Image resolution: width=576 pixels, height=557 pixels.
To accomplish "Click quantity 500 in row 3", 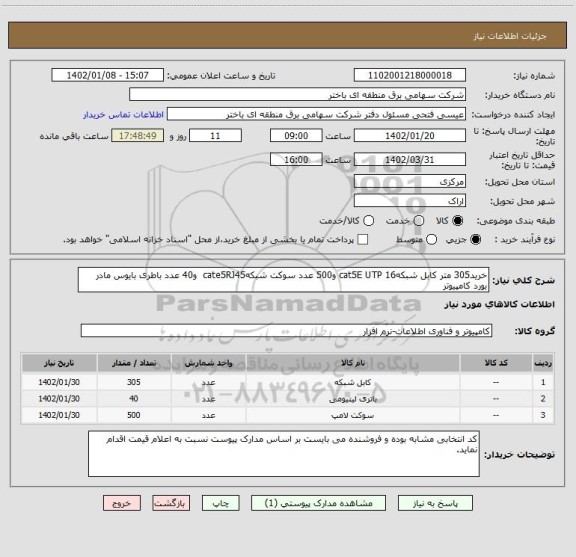I will tap(134, 415).
